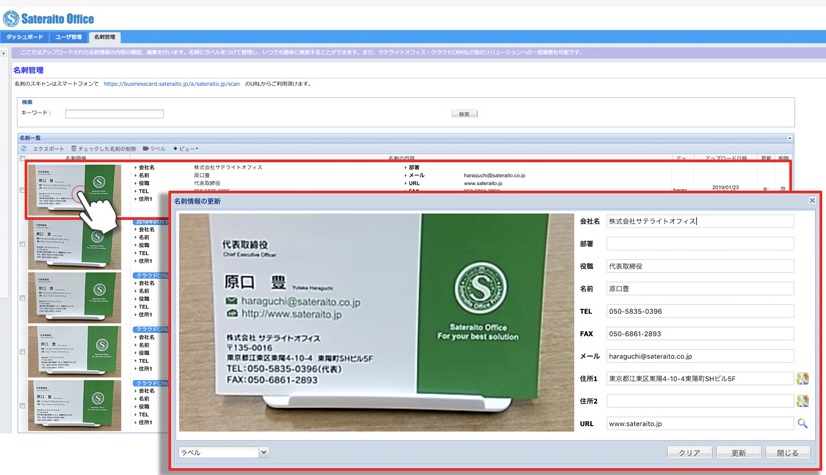The image size is (826, 475).
Task: Collapse the 名刺一覧 panel
Action: [x=789, y=138]
